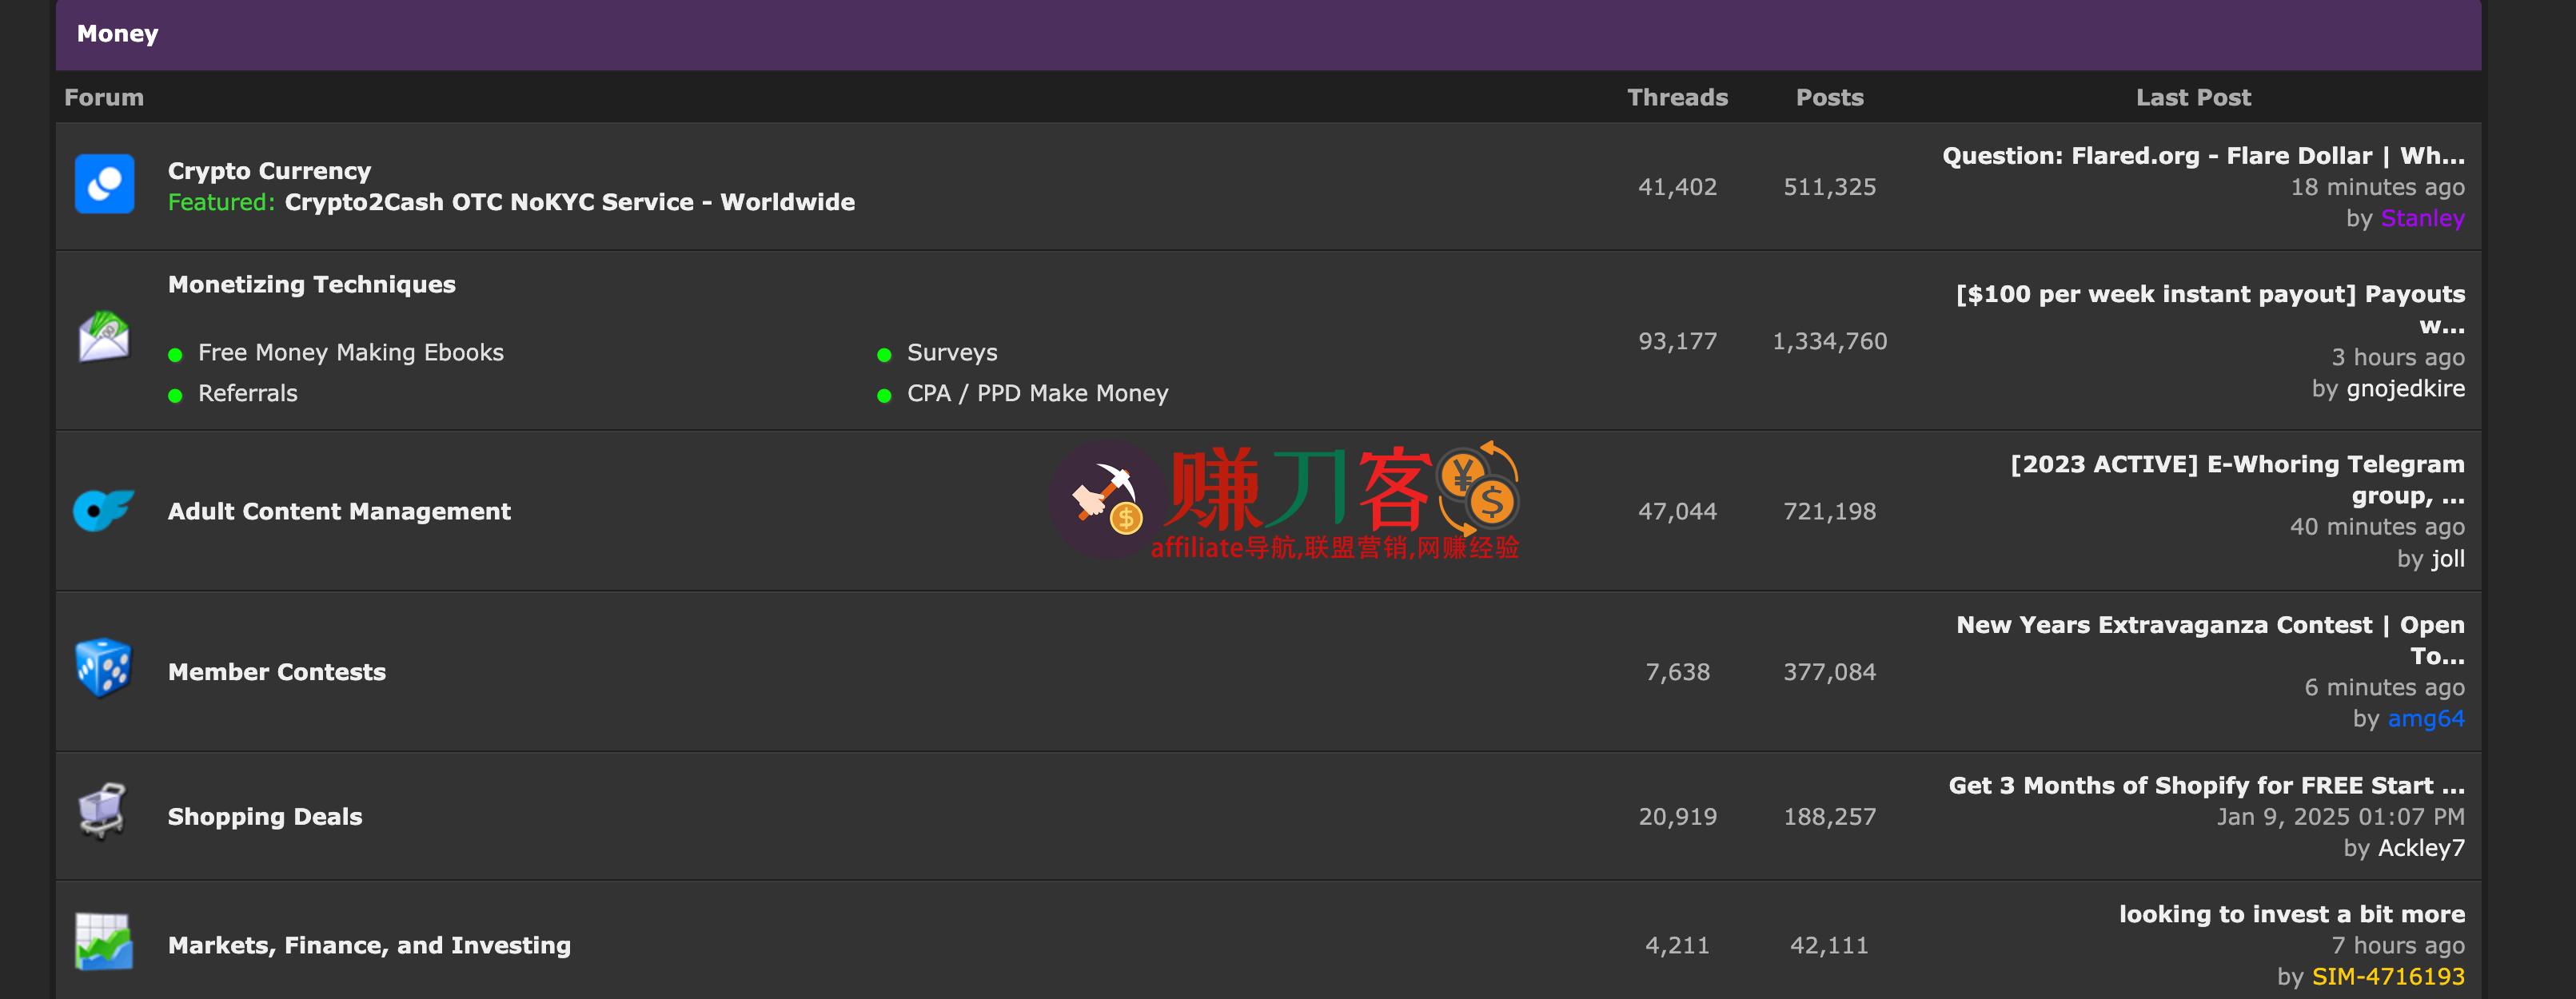Open the Free Money Making Ebooks subforum

pos(350,353)
